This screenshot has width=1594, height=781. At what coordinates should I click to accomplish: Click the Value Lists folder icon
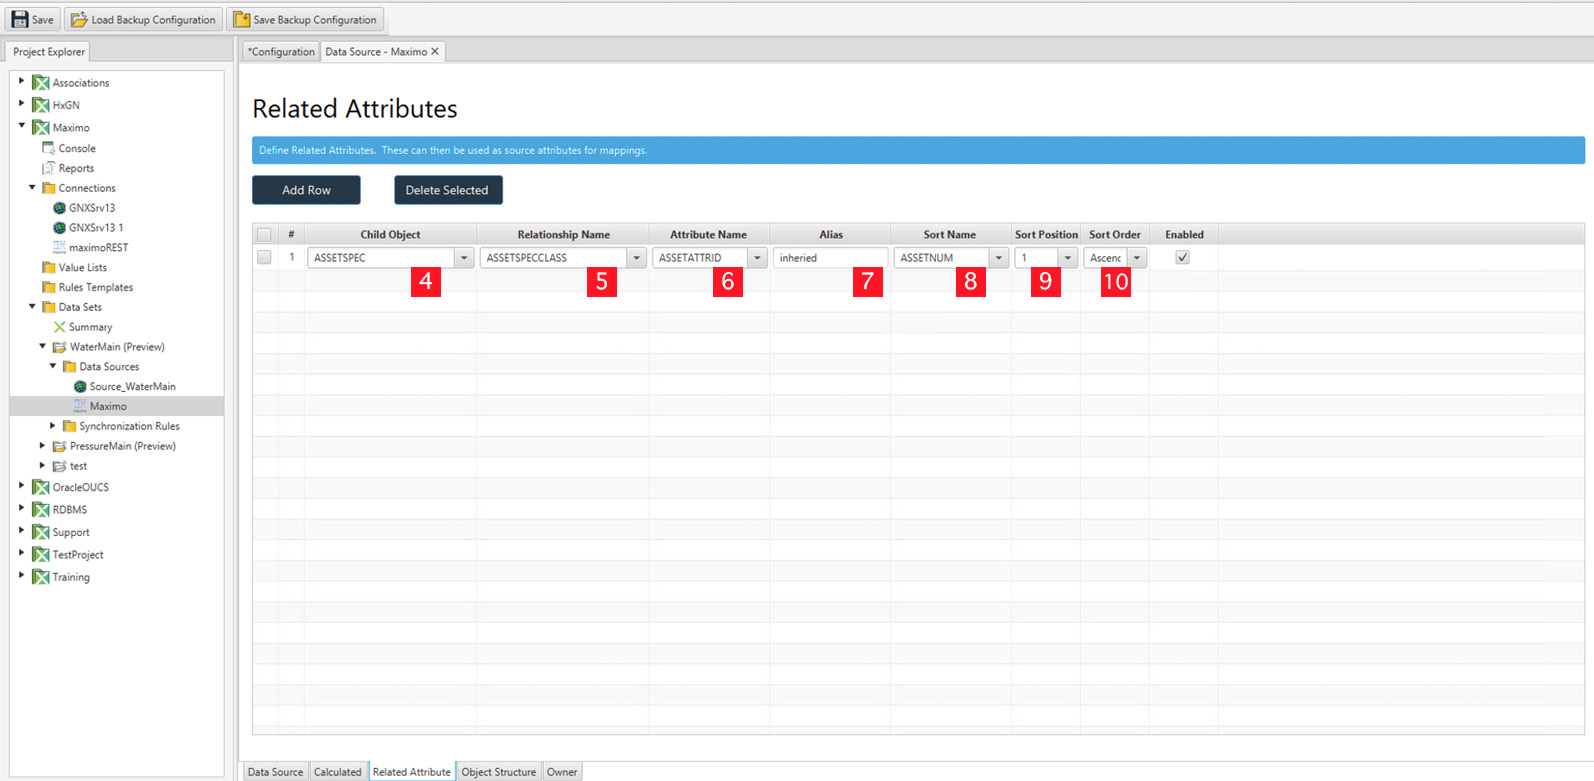(x=48, y=267)
